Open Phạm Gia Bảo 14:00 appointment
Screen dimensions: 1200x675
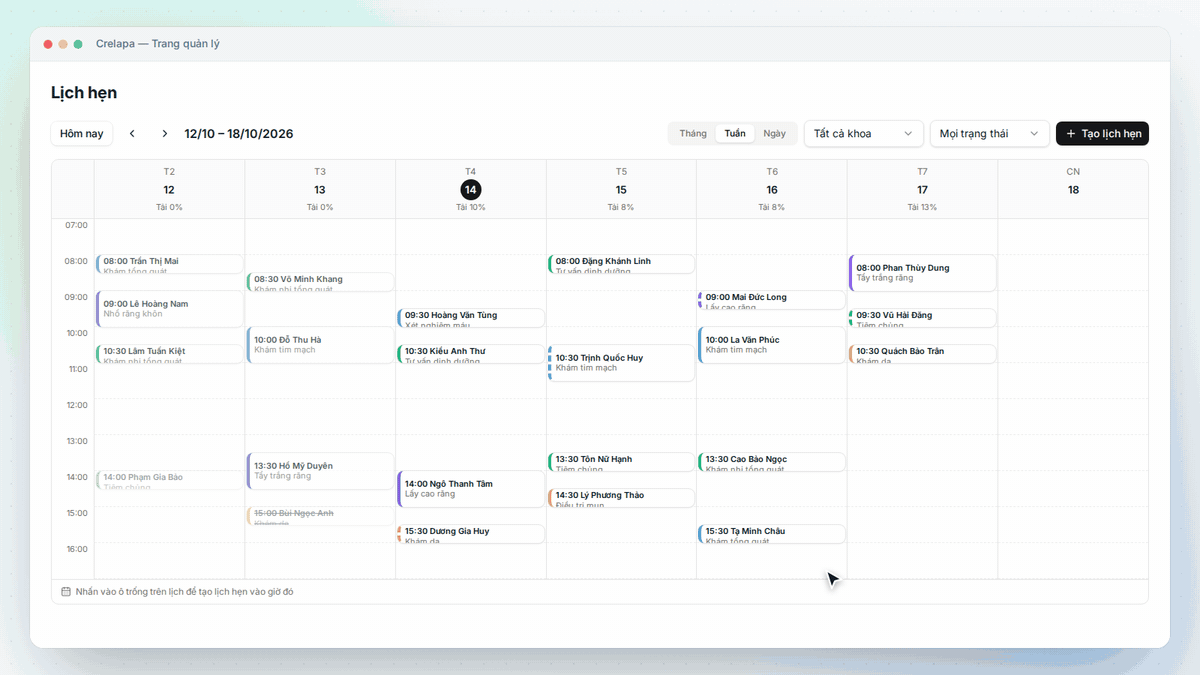pyautogui.click(x=170, y=480)
